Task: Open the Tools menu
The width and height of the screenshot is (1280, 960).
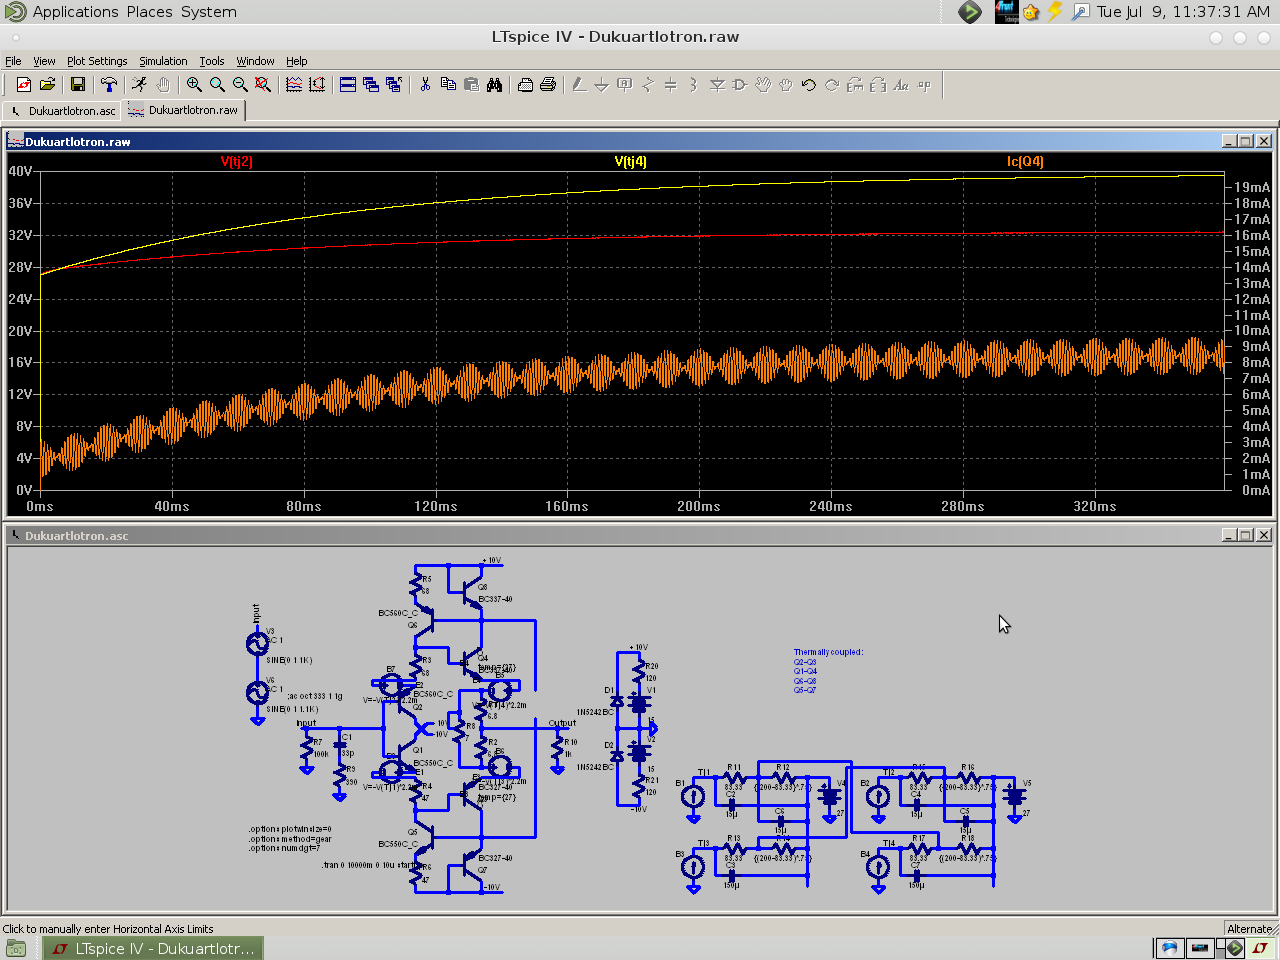Action: coord(212,61)
